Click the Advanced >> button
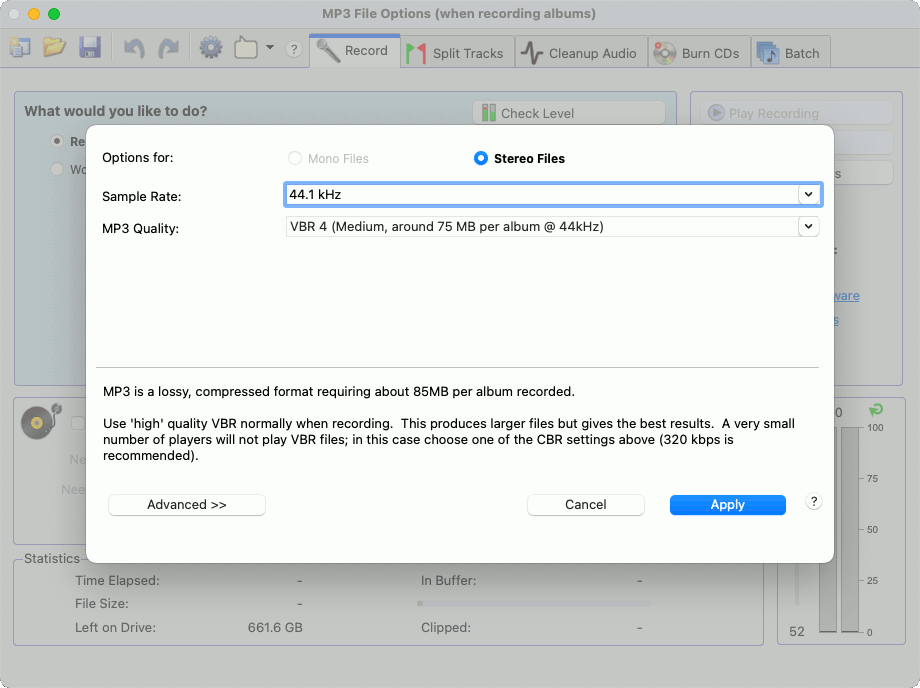The image size is (920, 688). click(187, 505)
